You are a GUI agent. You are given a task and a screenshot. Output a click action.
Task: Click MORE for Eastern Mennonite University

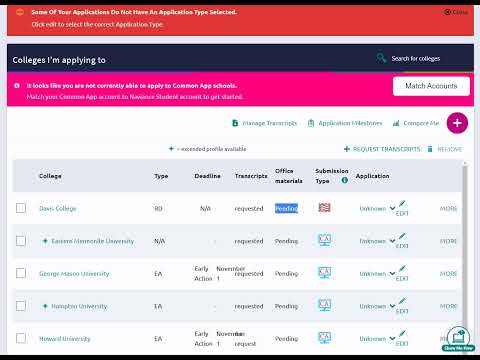[448, 241]
